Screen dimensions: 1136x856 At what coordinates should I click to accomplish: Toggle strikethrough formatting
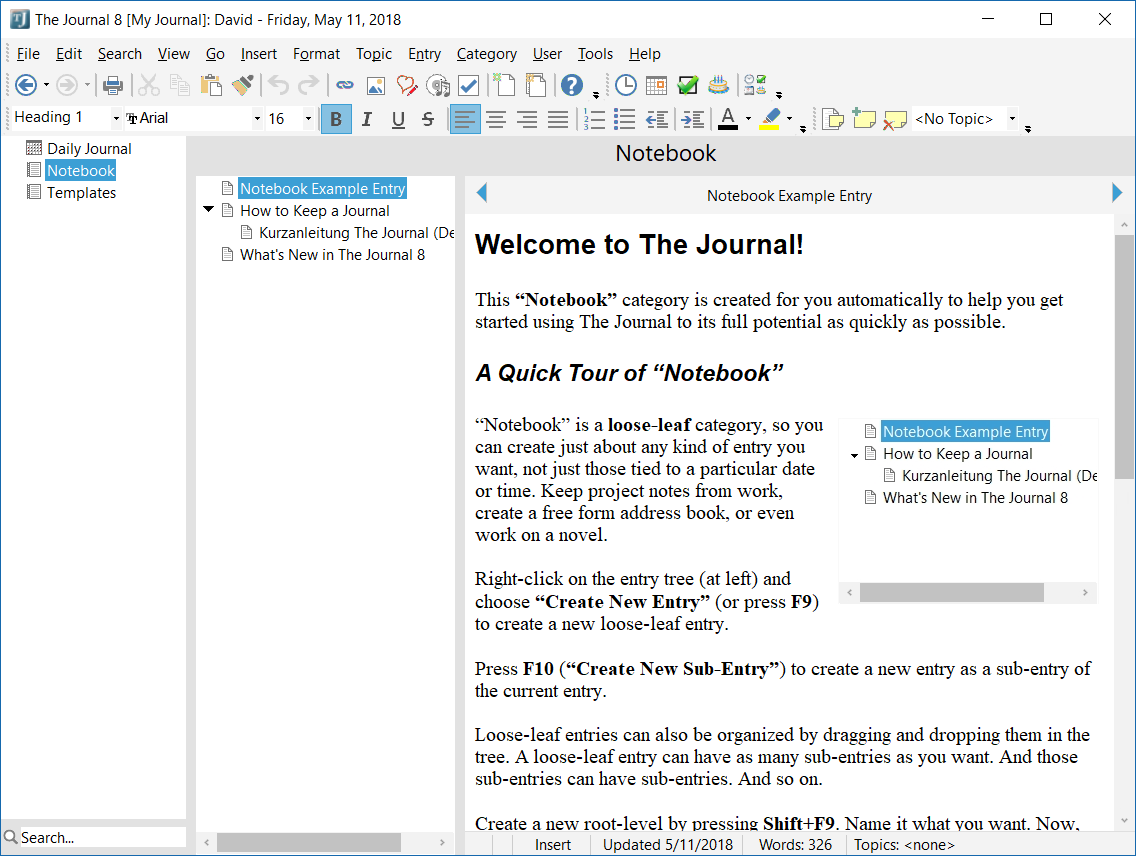[428, 119]
